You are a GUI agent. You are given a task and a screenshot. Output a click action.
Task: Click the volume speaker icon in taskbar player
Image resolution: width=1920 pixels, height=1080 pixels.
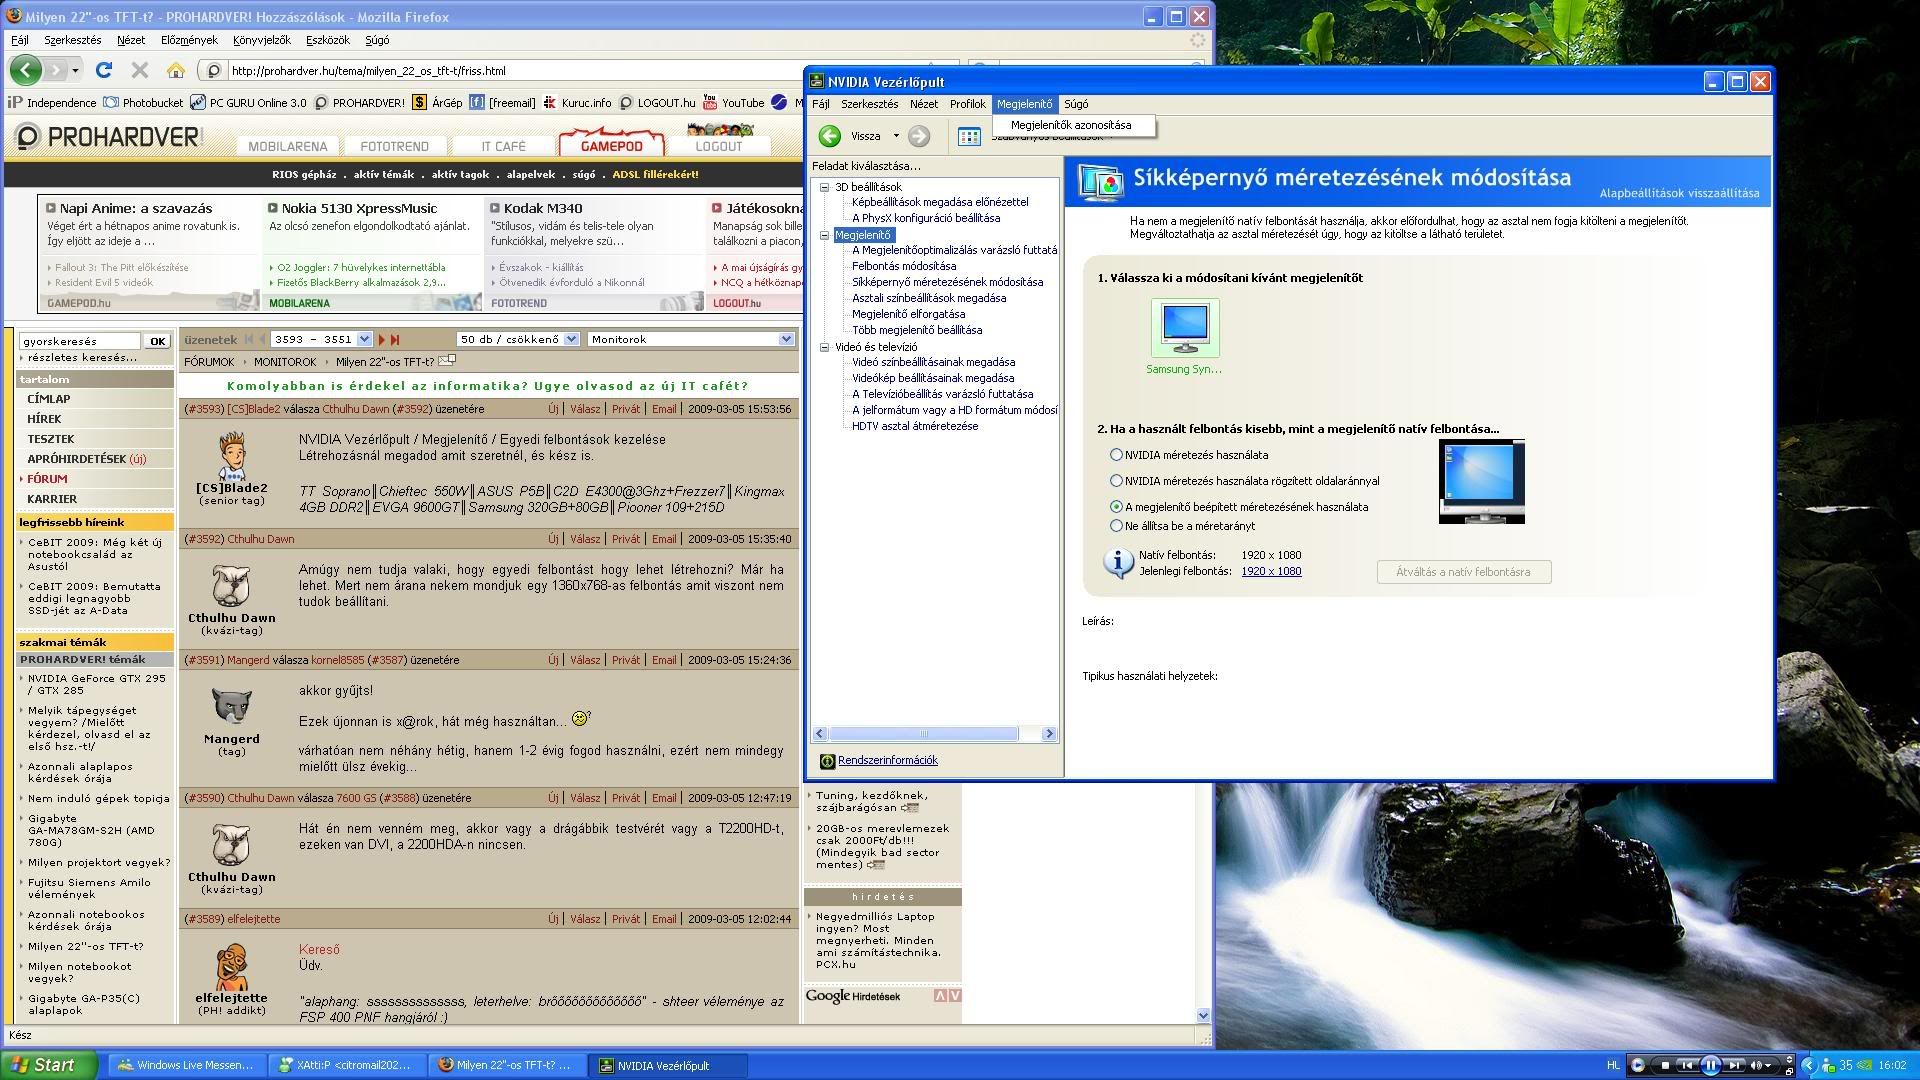point(1756,1065)
